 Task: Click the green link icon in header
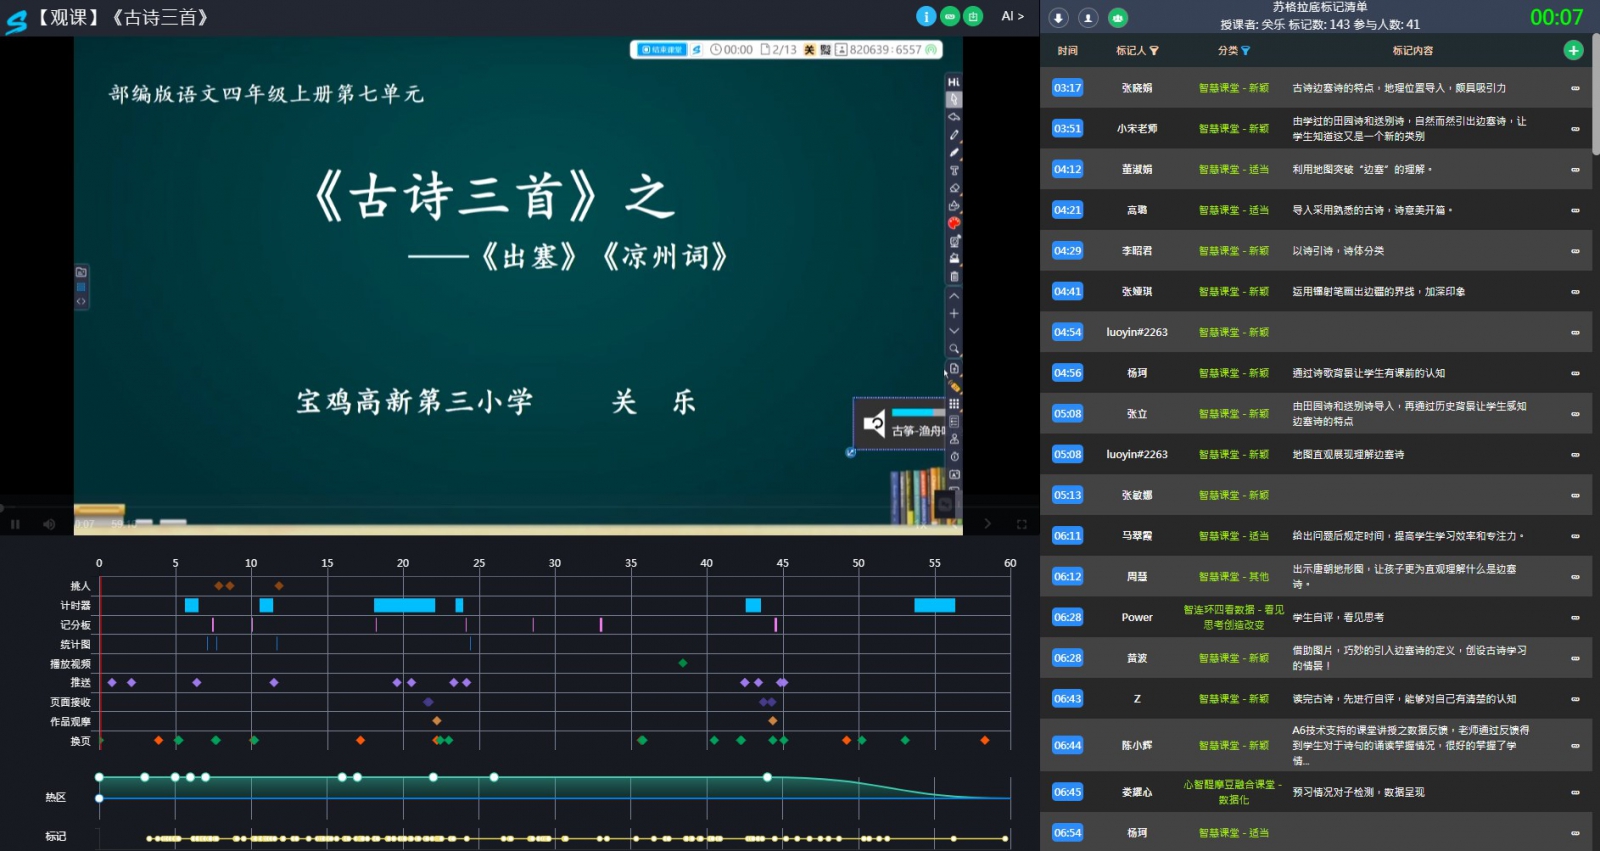pos(950,16)
